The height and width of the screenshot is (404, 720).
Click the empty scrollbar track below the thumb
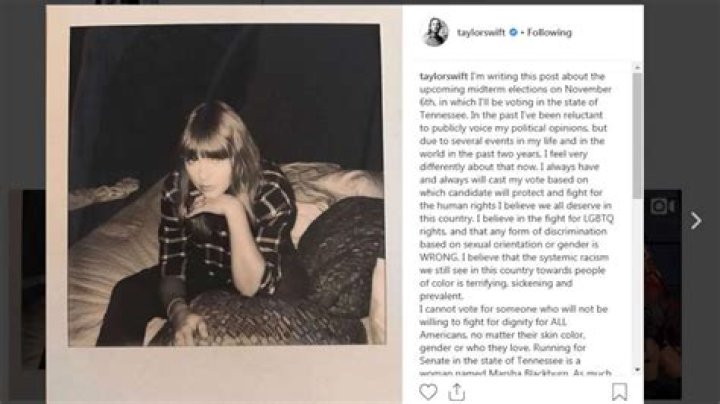click(637, 282)
